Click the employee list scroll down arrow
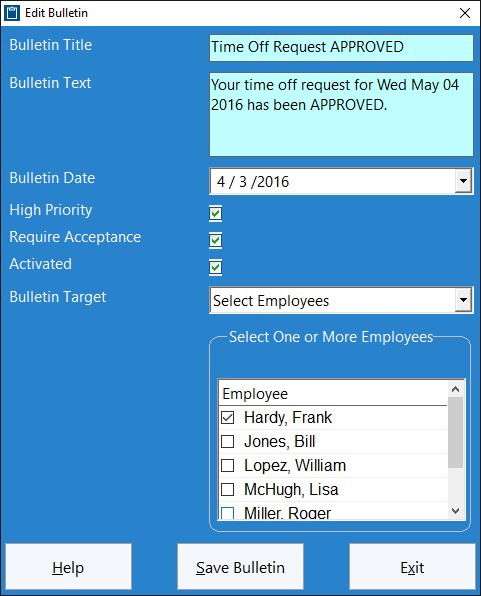 tap(456, 511)
